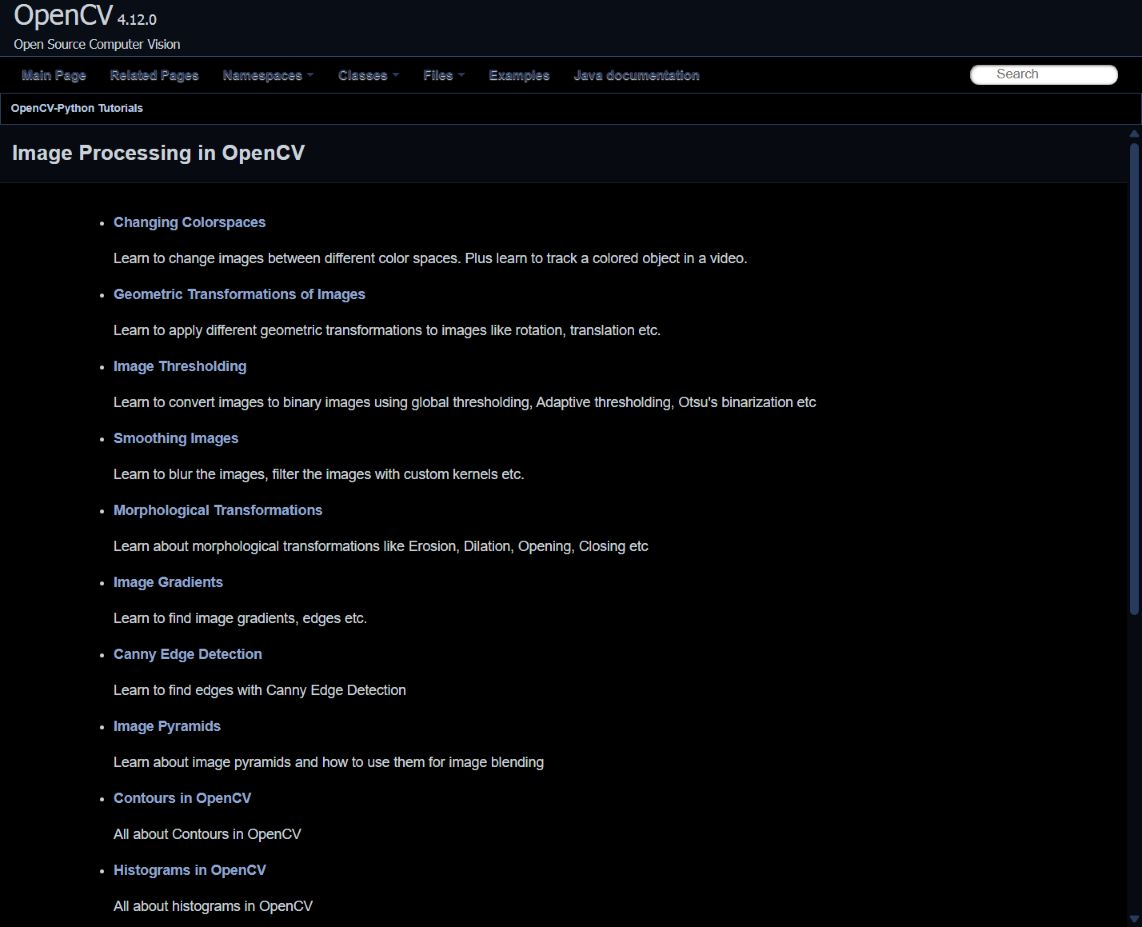
Task: Click the description mentioning Otsu's binarization
Action: [x=465, y=402]
